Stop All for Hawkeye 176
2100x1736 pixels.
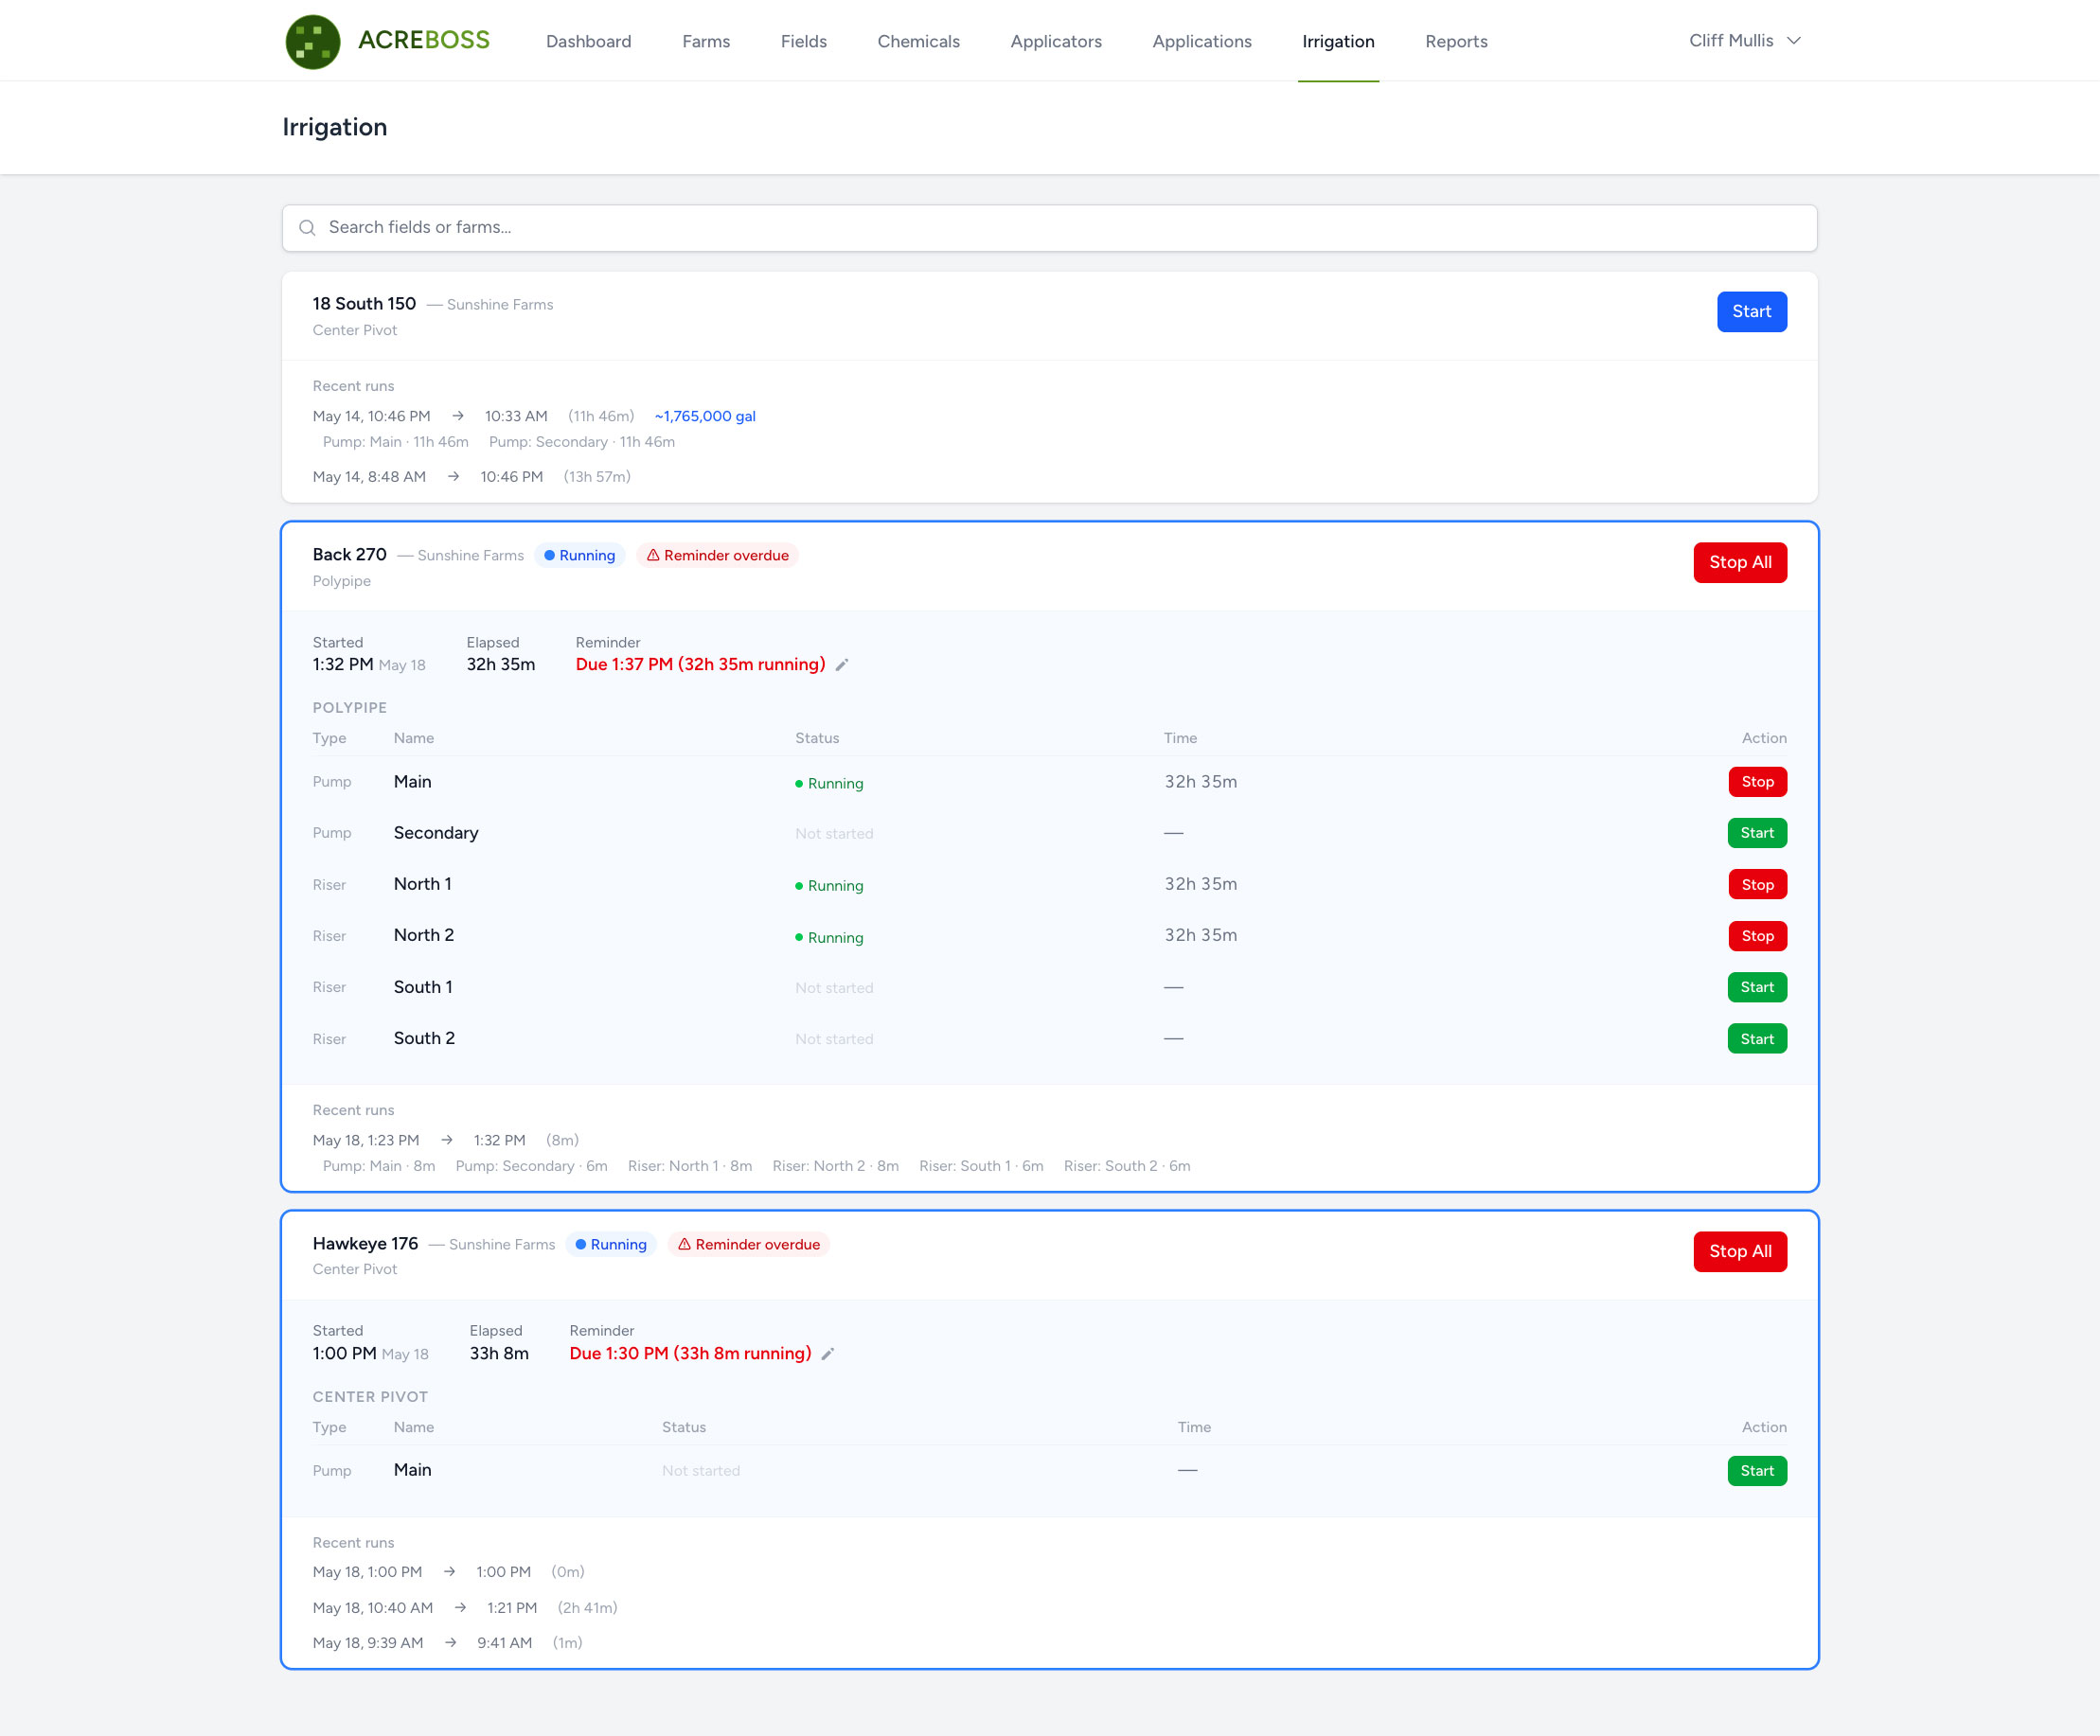tap(1739, 1251)
